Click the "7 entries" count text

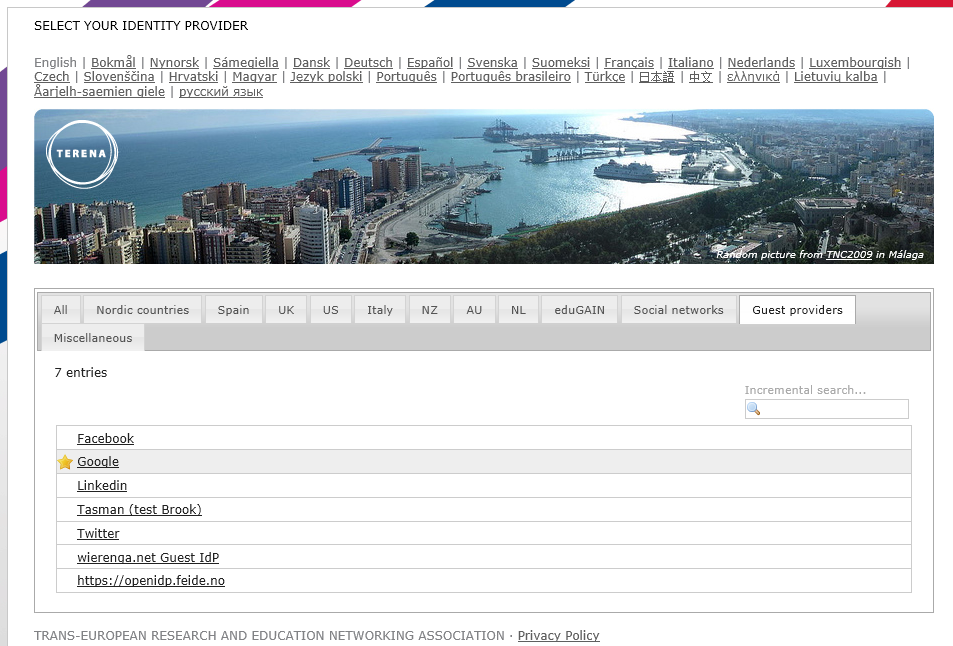(81, 373)
